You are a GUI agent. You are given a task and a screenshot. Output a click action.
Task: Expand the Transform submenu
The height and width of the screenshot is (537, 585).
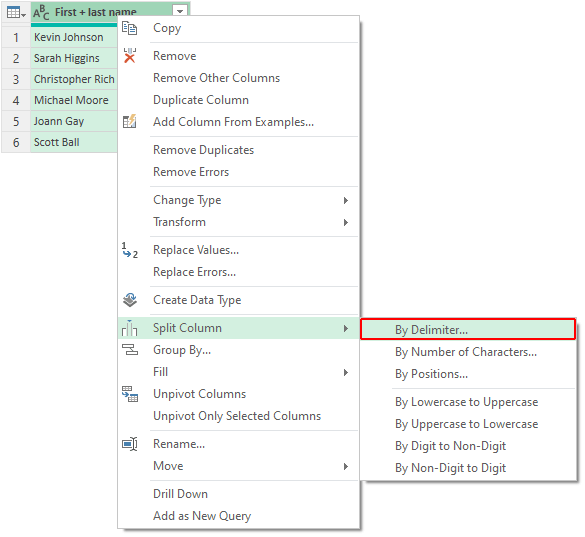click(x=346, y=222)
